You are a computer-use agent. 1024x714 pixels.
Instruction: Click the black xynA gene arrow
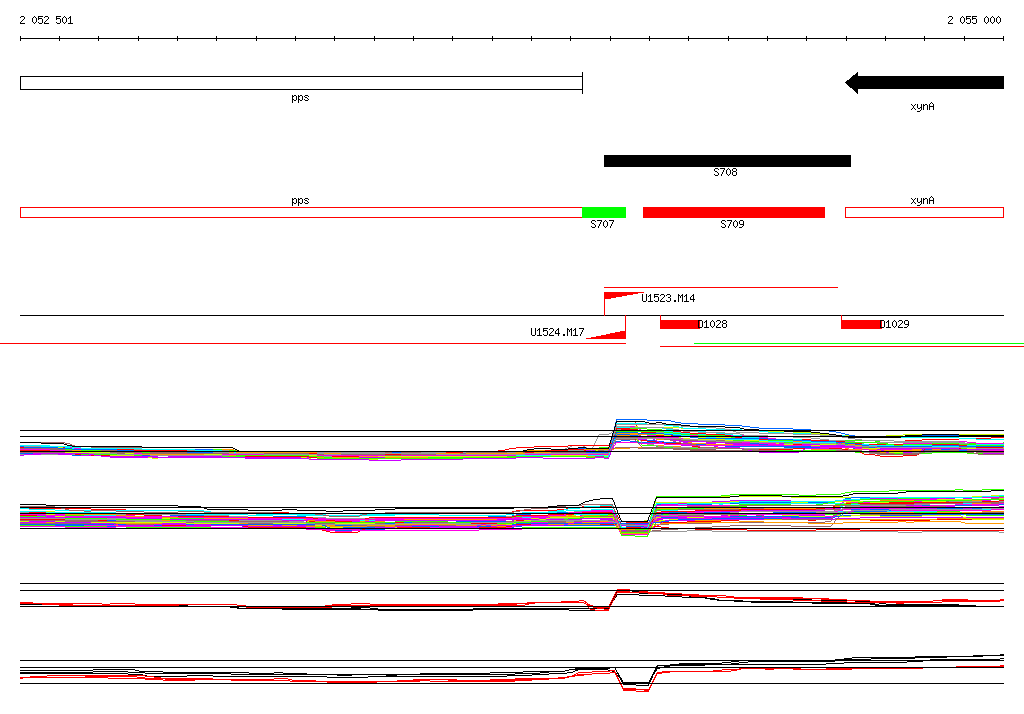click(924, 82)
